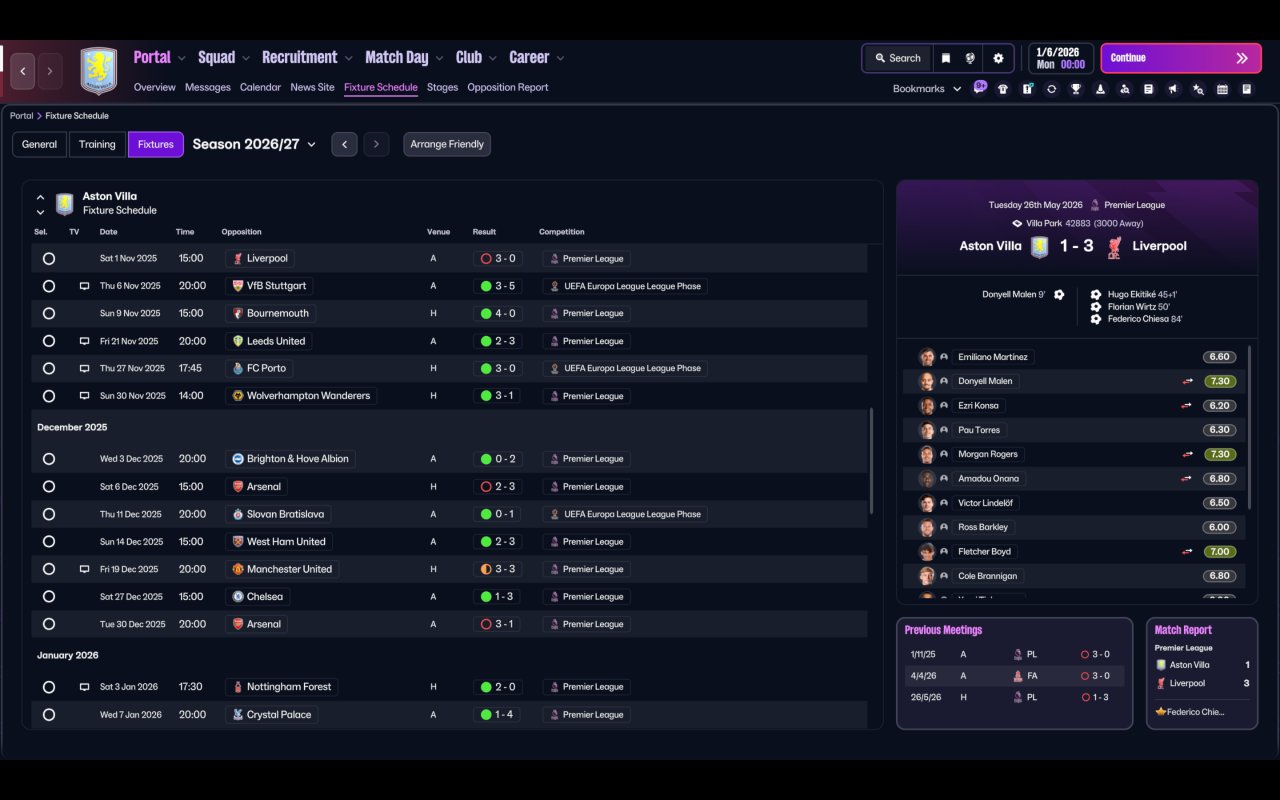Click the goal icon next to Donyell Malen 9'
1280x800 pixels.
(x=1059, y=295)
